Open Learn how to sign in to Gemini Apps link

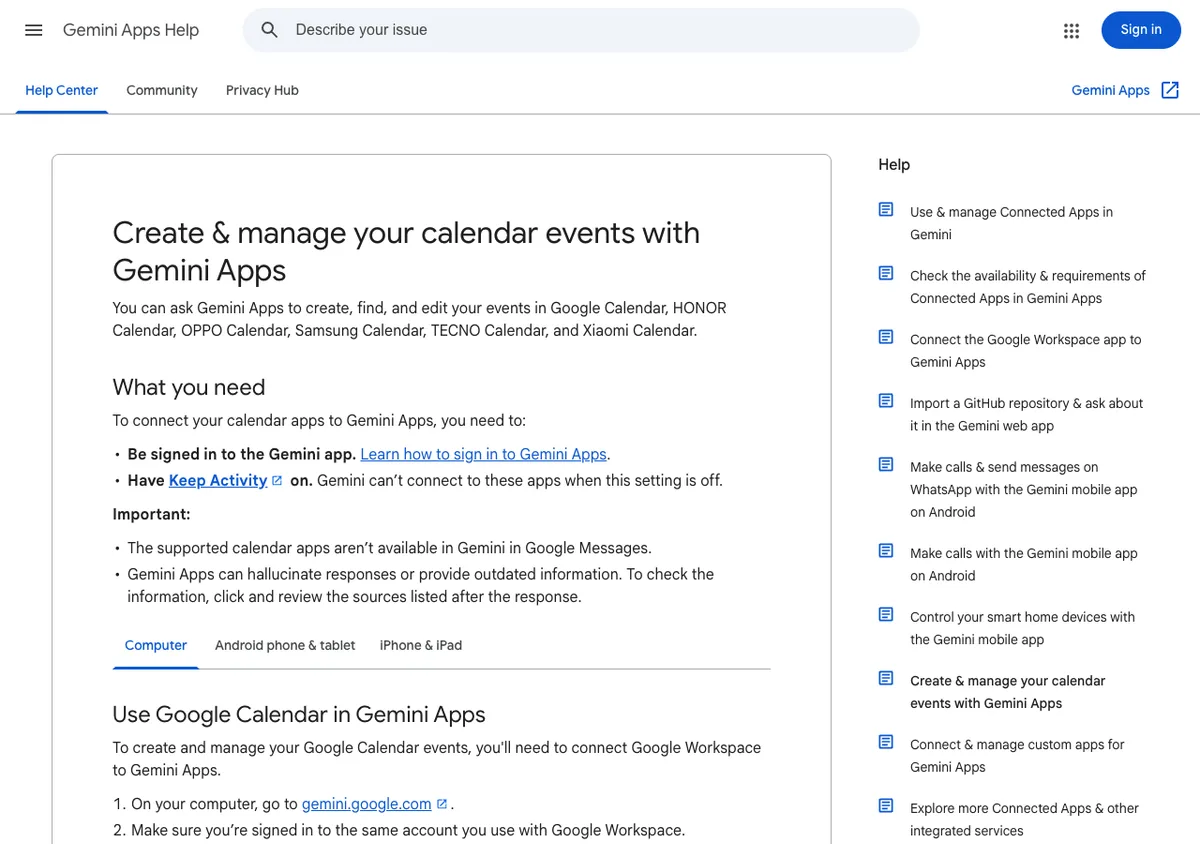[484, 454]
